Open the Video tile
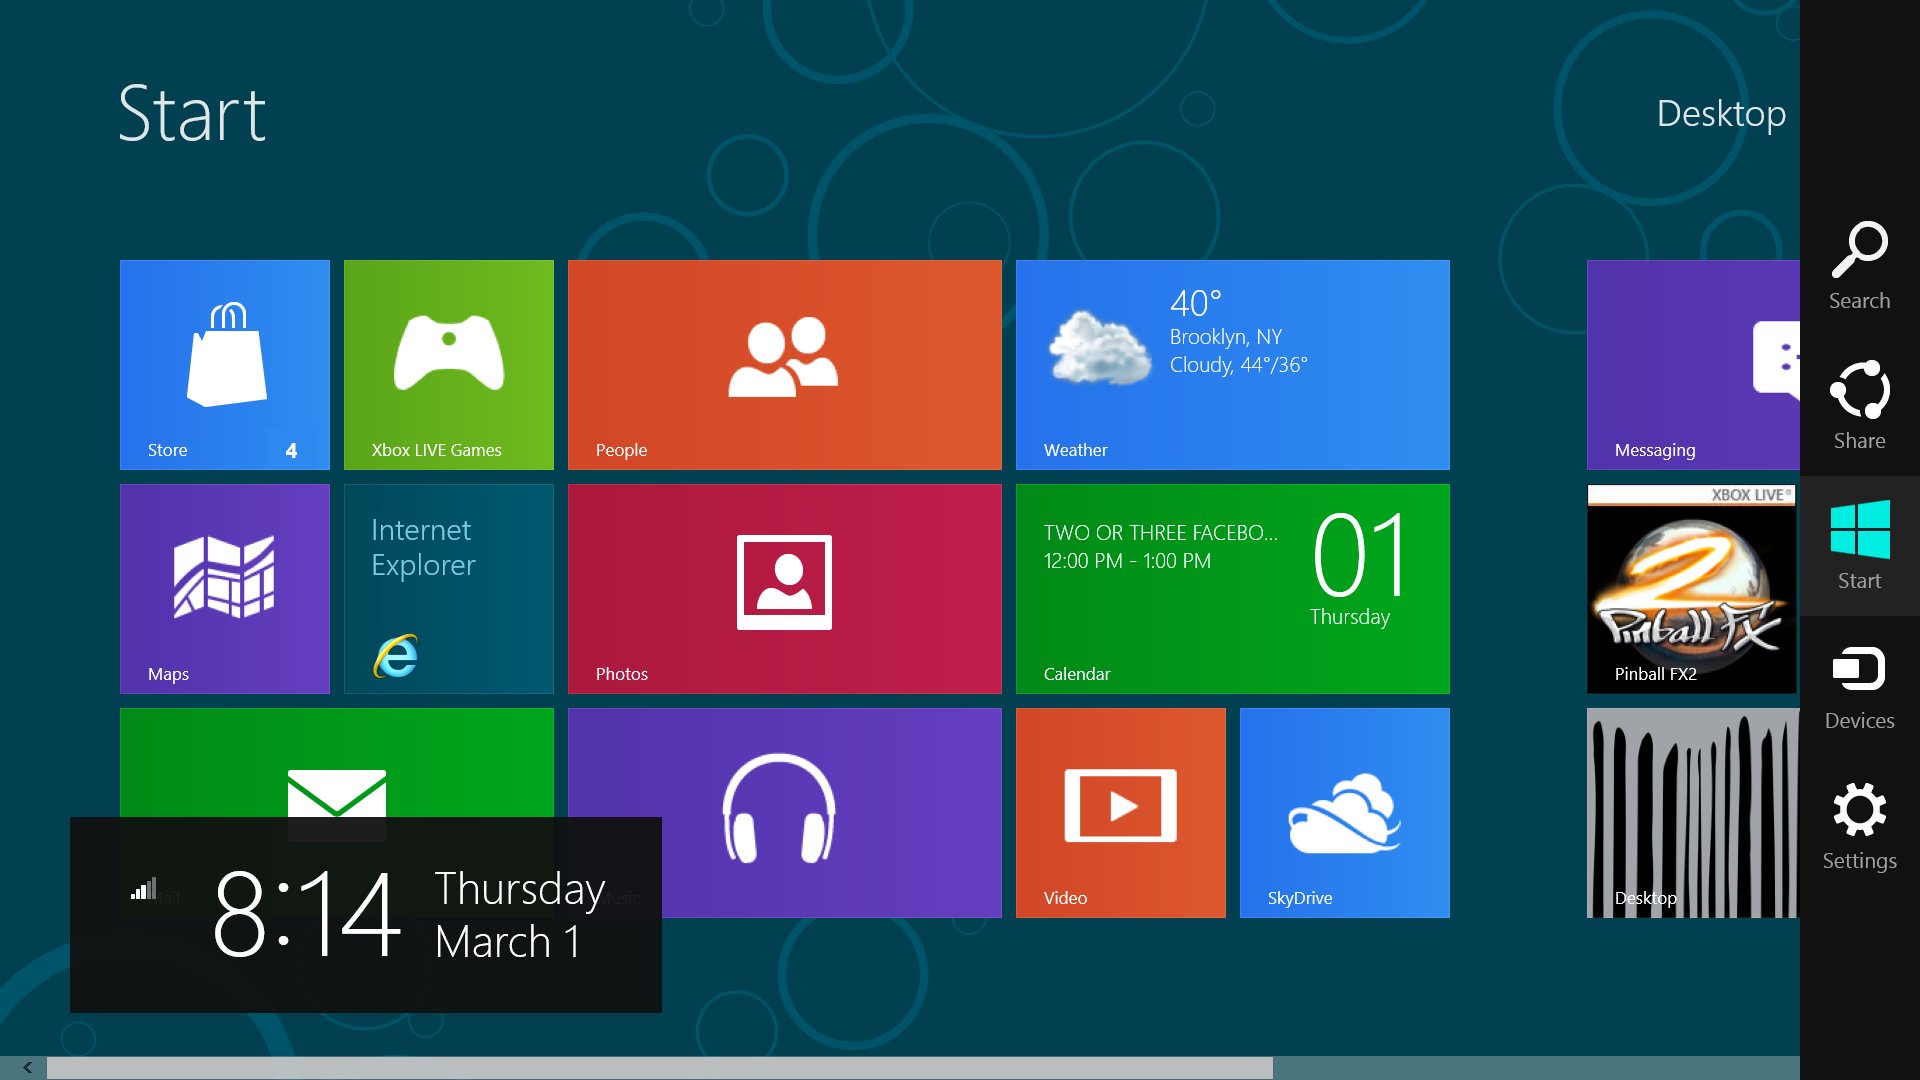Image resolution: width=1920 pixels, height=1080 pixels. click(x=1120, y=812)
